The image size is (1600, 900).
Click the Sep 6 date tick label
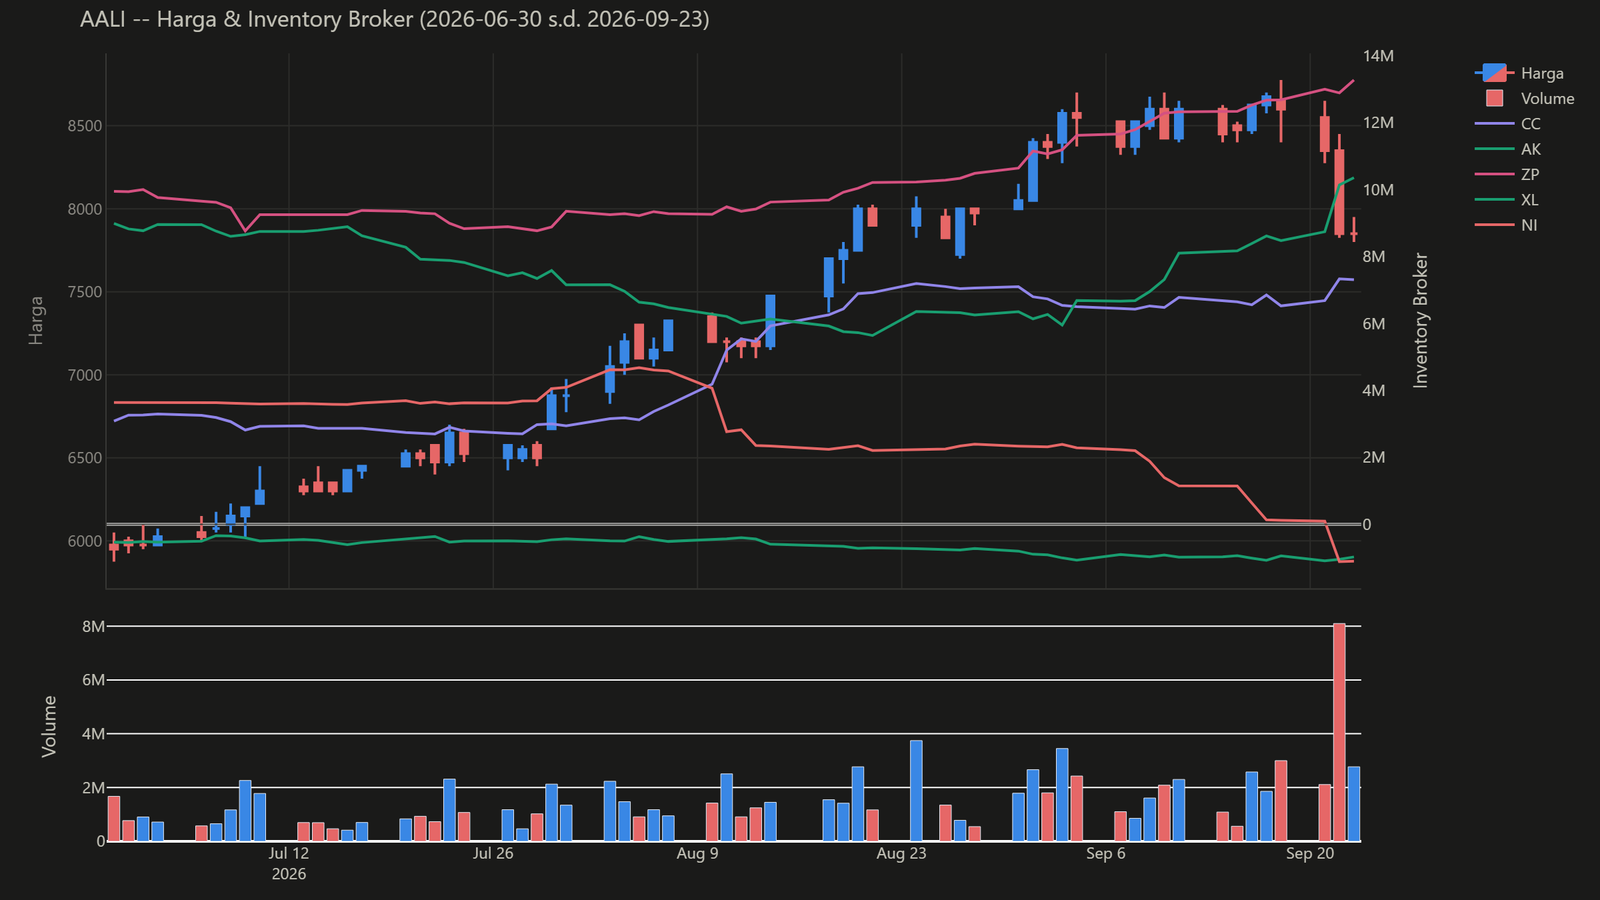point(1106,853)
